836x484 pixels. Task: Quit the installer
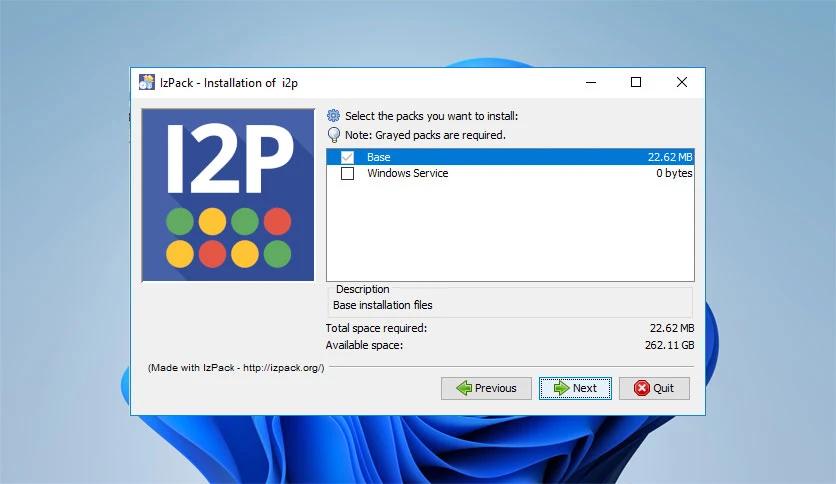click(x=654, y=388)
